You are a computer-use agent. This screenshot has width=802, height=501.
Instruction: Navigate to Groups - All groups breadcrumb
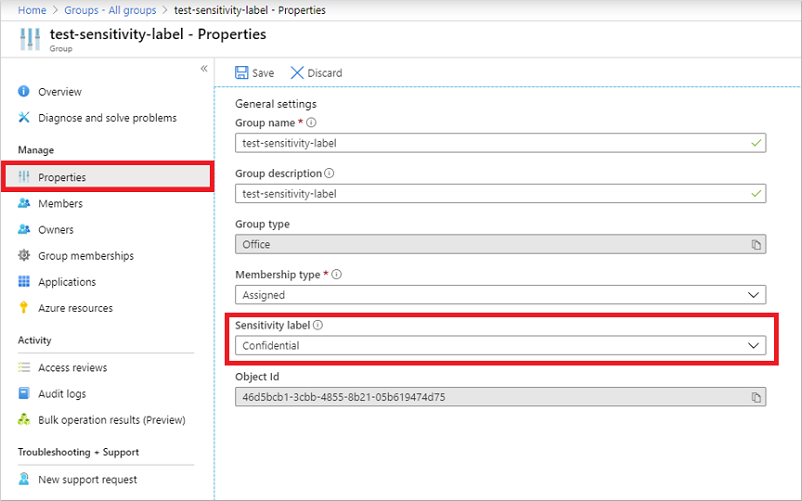pos(115,10)
